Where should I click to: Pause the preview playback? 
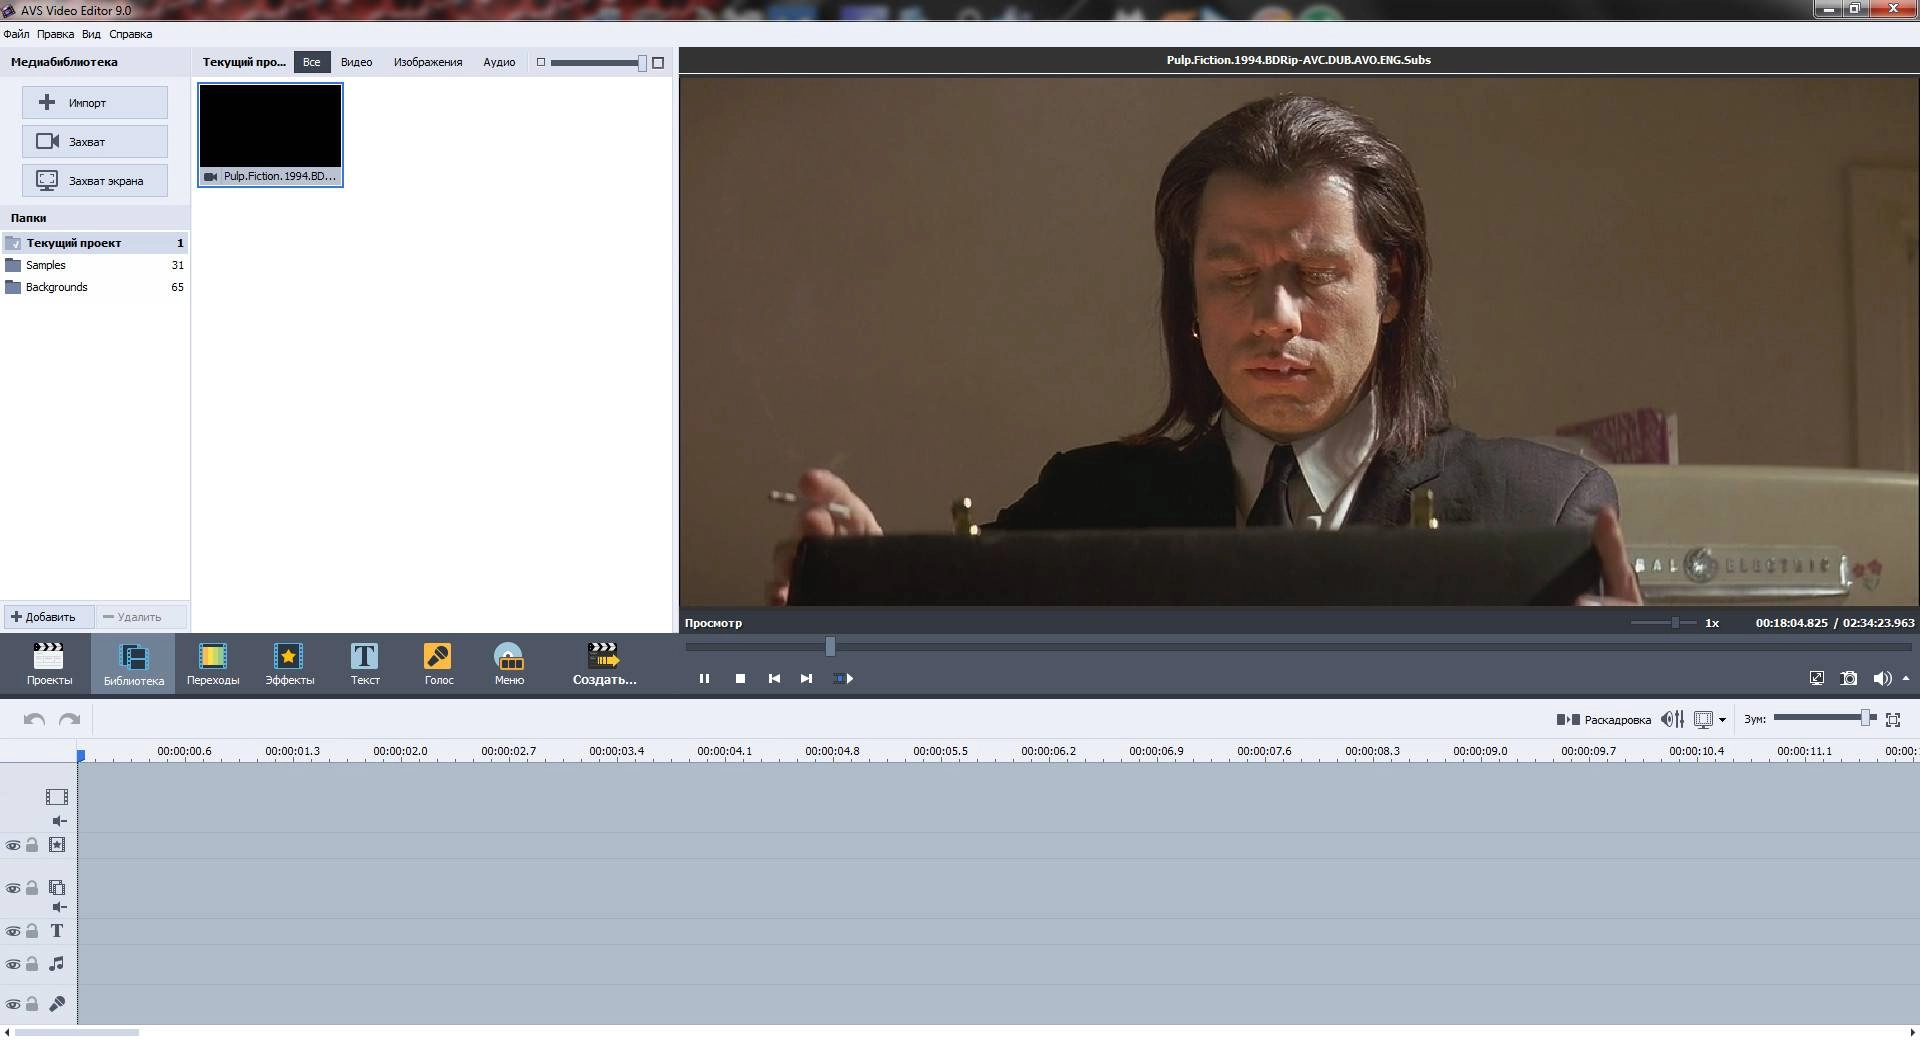click(704, 678)
